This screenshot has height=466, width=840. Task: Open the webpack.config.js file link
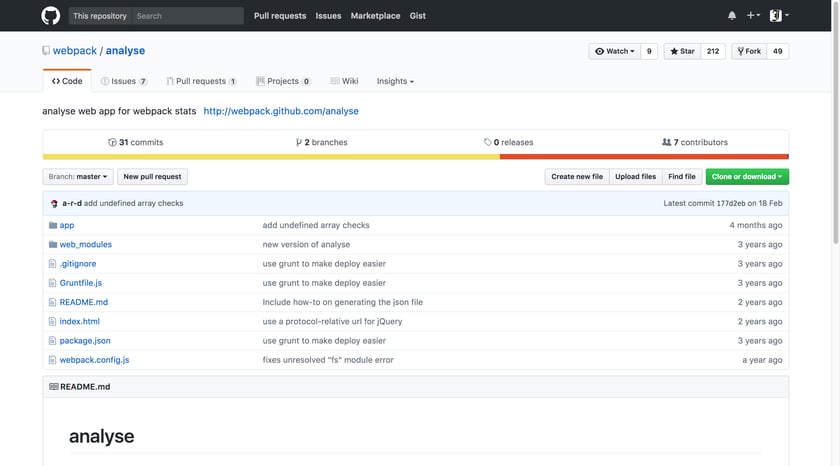(94, 360)
